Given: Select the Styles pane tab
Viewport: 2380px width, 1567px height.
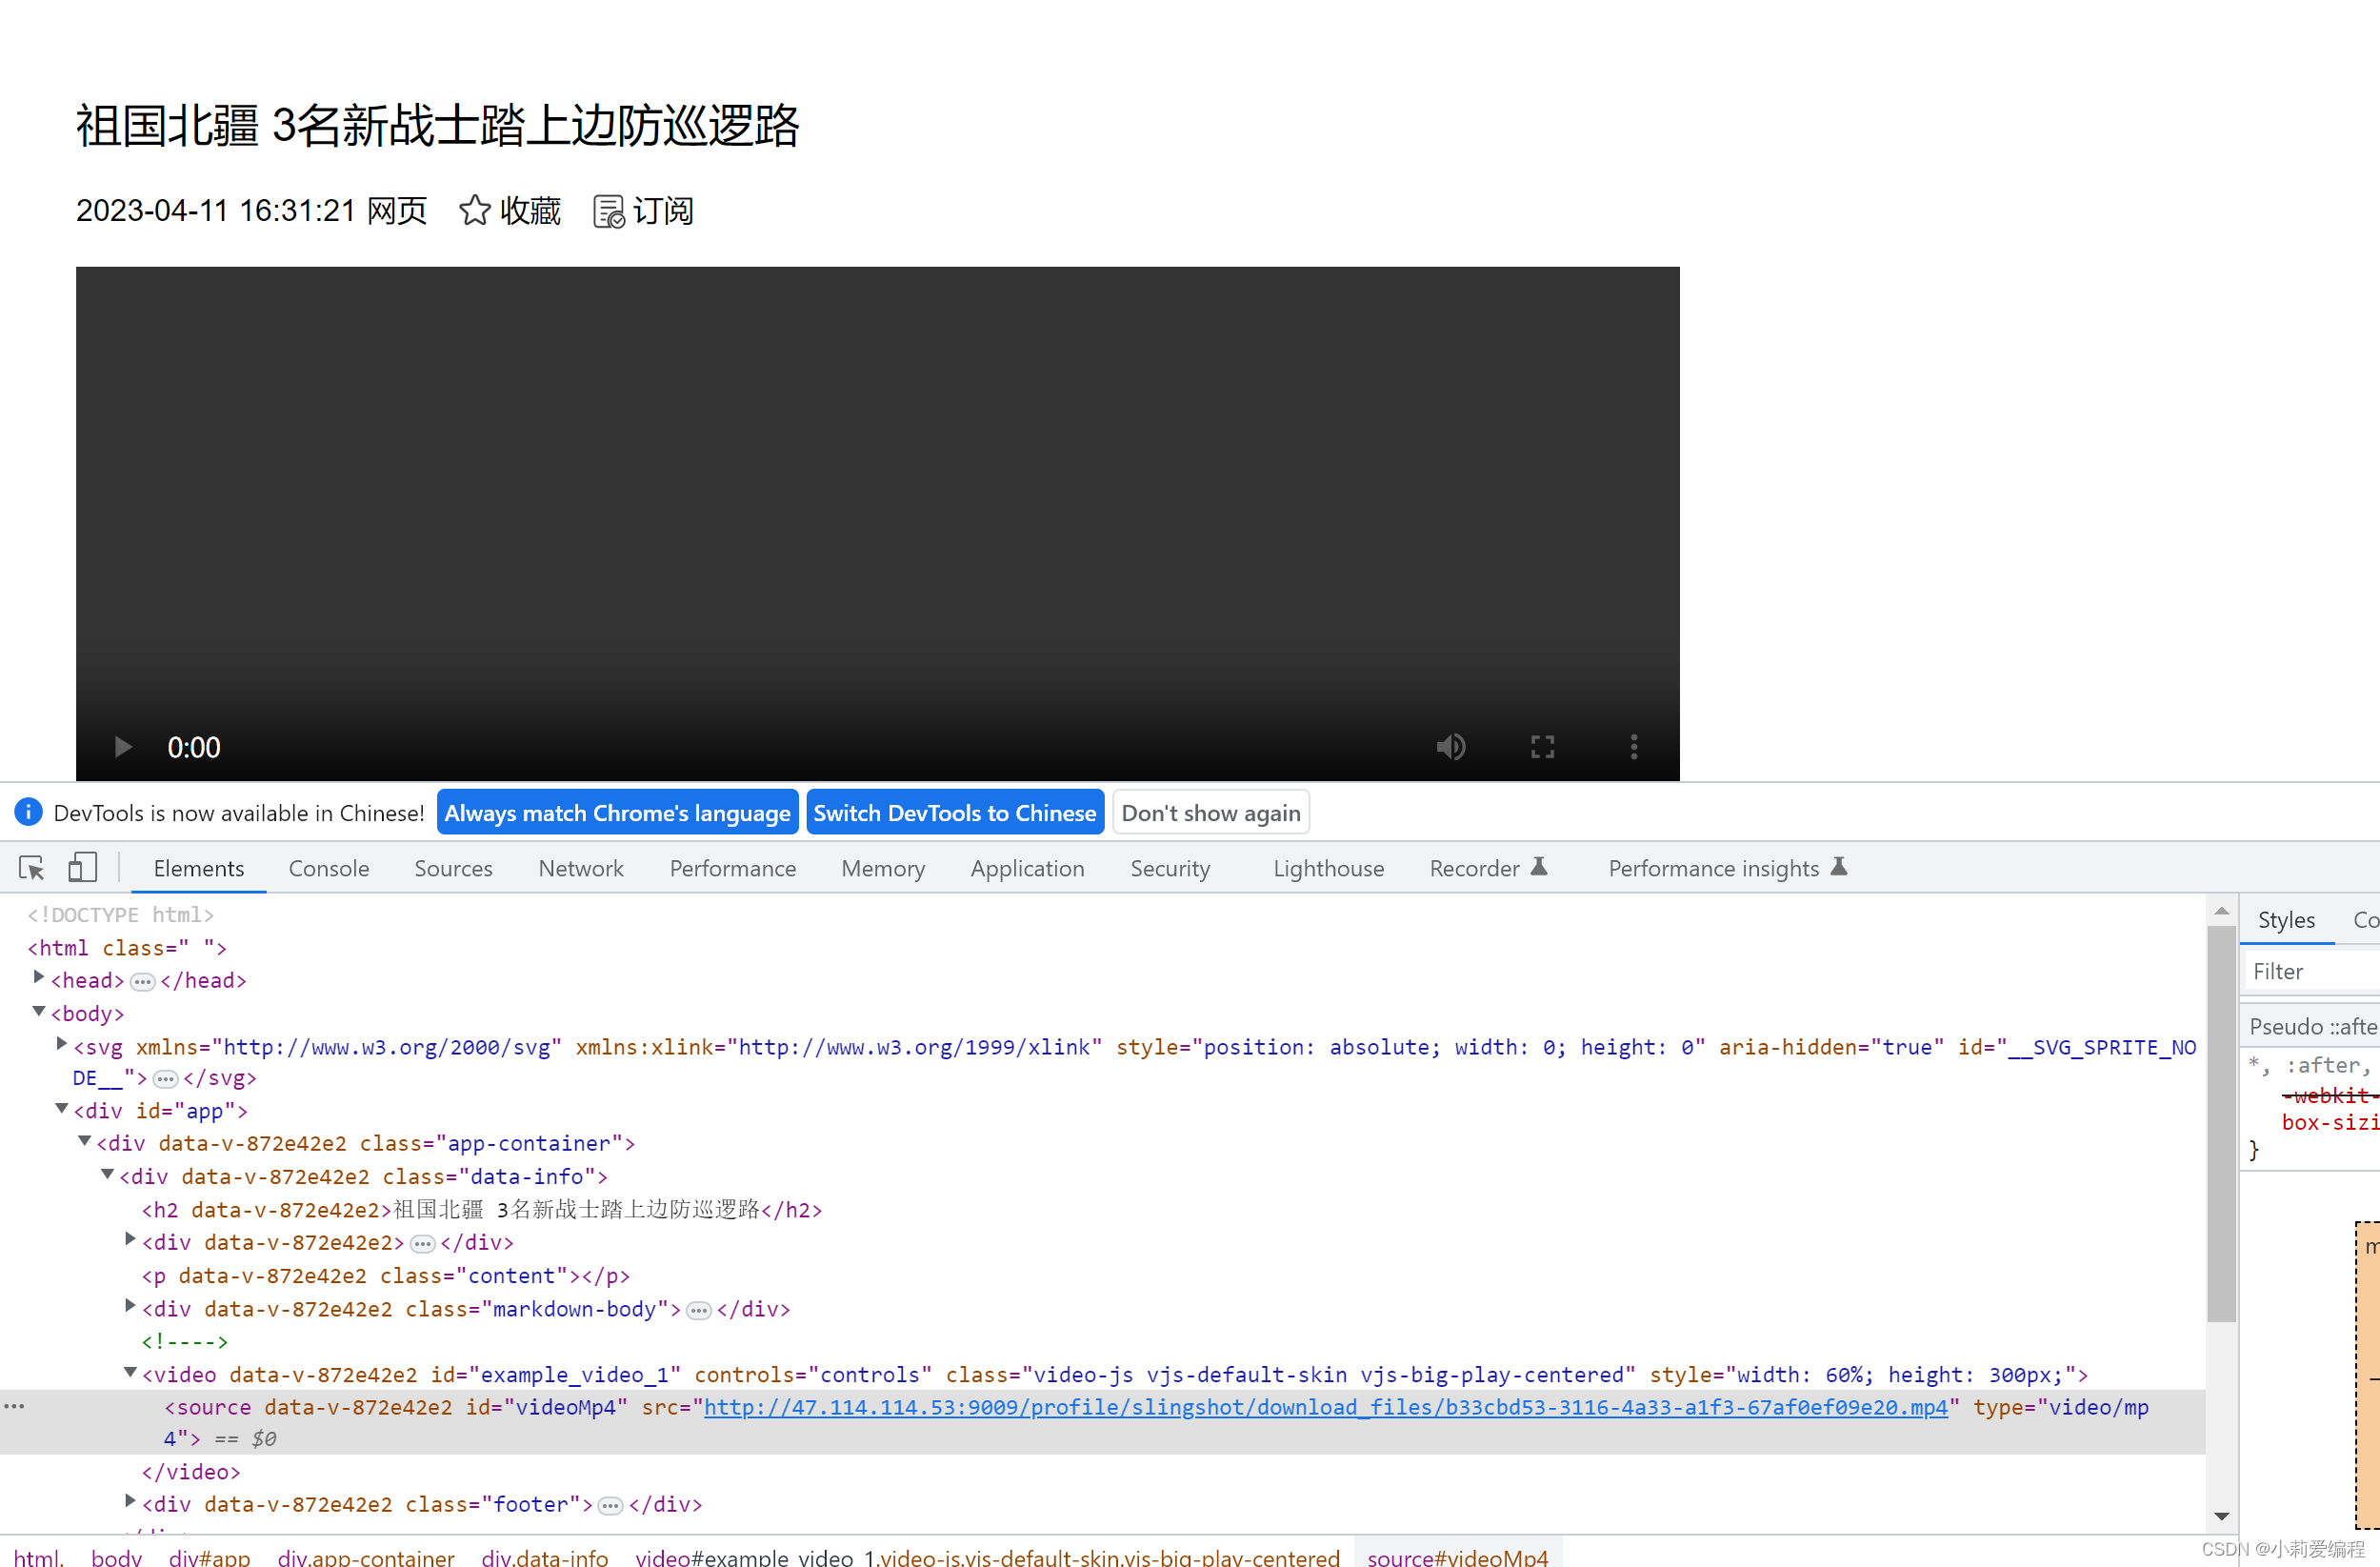Looking at the screenshot, I should click(2286, 920).
